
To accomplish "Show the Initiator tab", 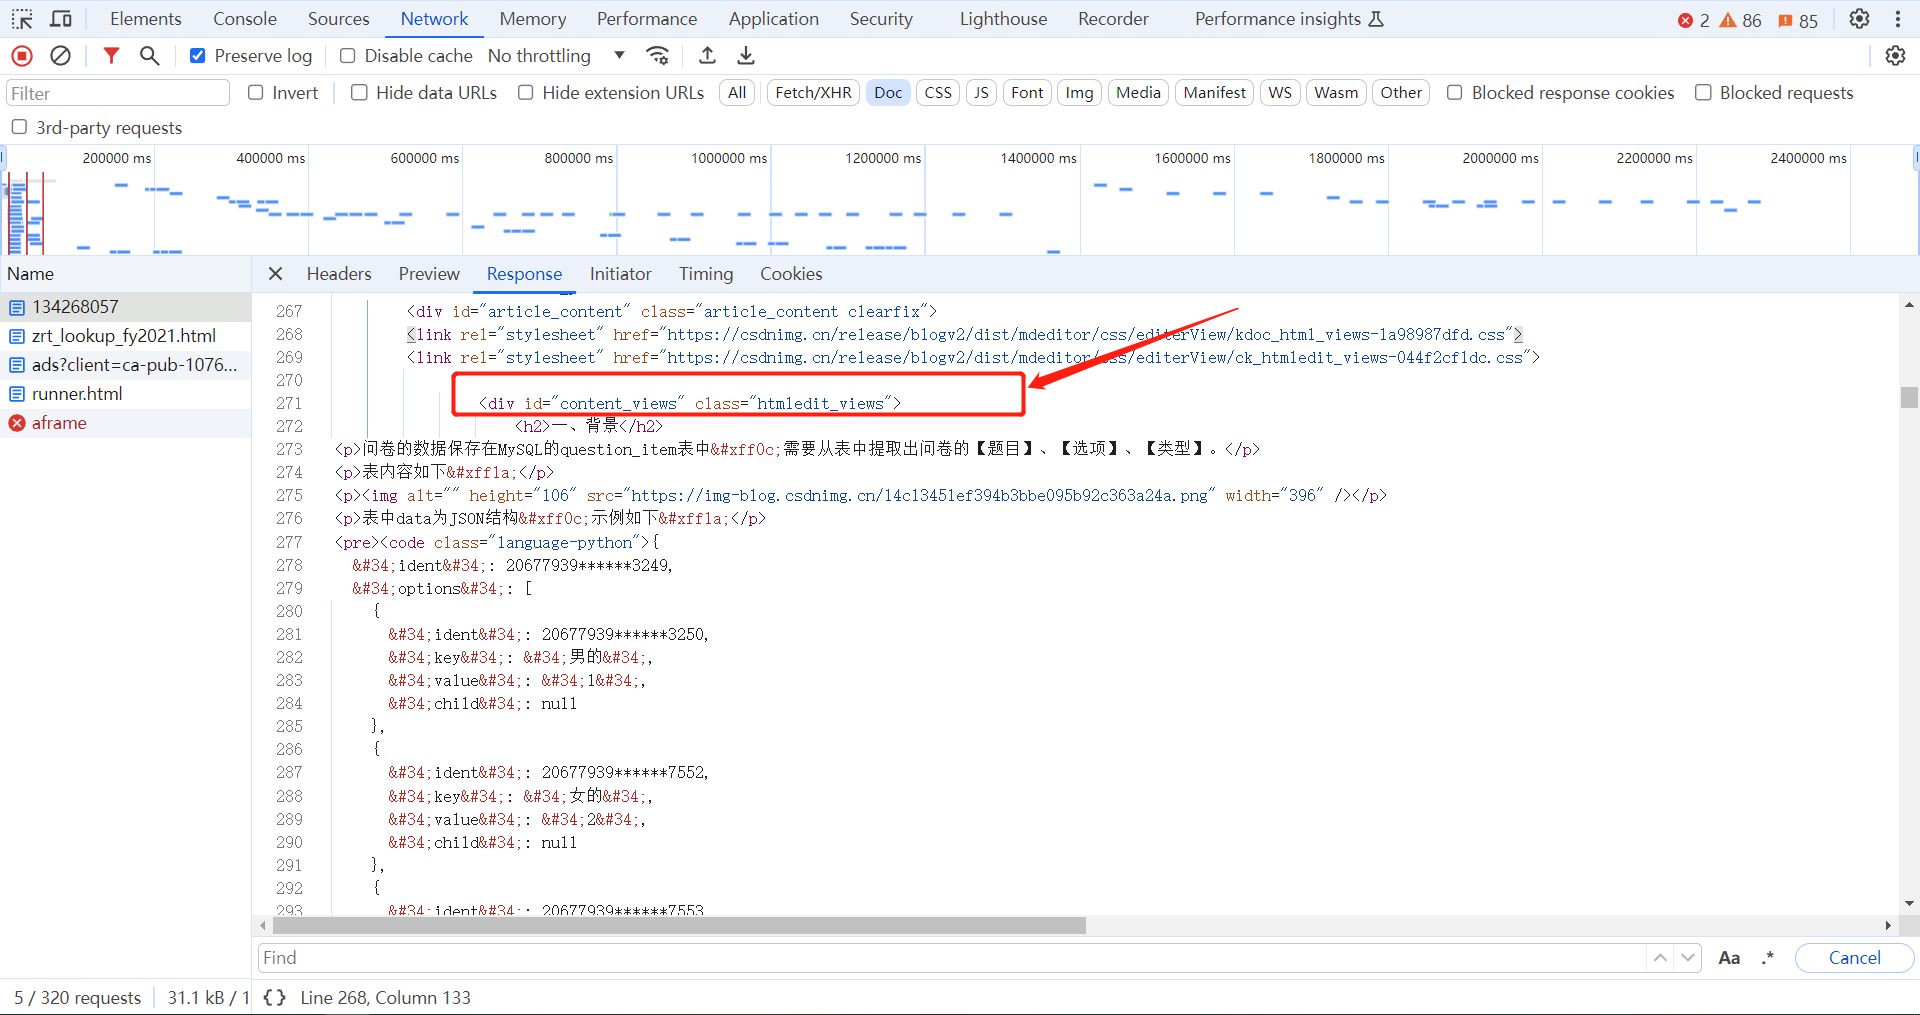I will click(620, 274).
